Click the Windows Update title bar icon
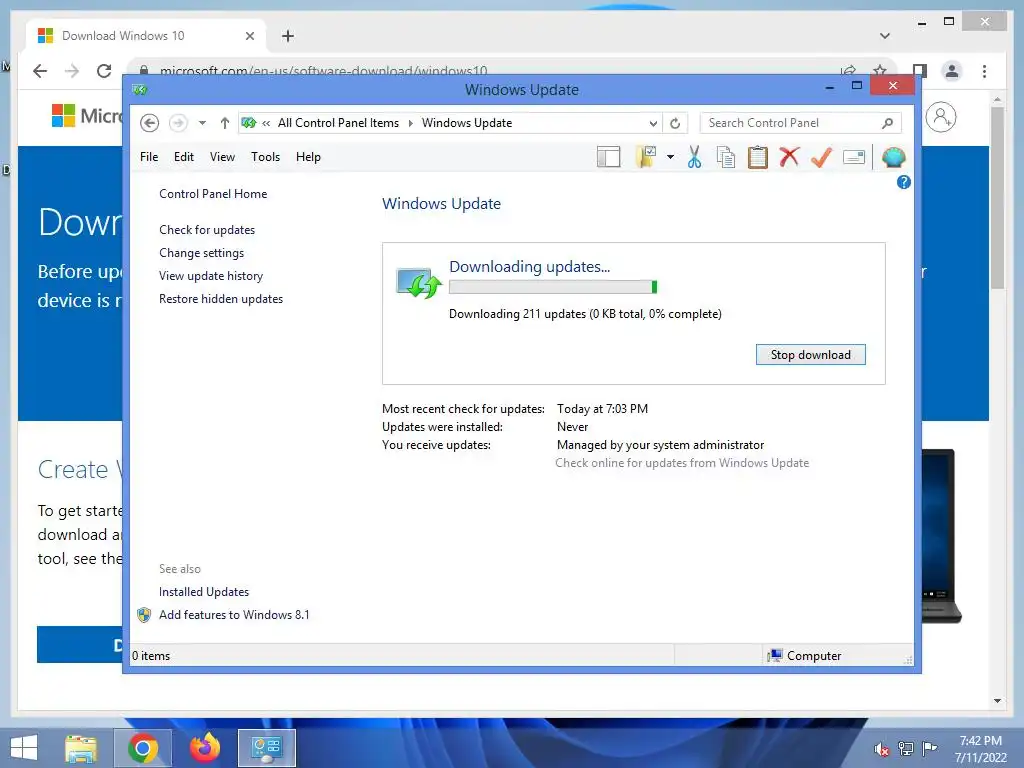 click(x=140, y=89)
